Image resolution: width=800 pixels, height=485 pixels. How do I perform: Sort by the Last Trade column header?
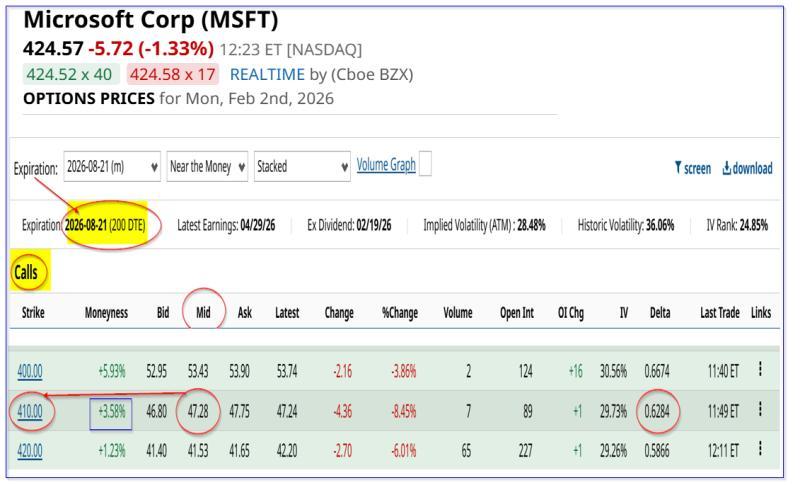[720, 313]
